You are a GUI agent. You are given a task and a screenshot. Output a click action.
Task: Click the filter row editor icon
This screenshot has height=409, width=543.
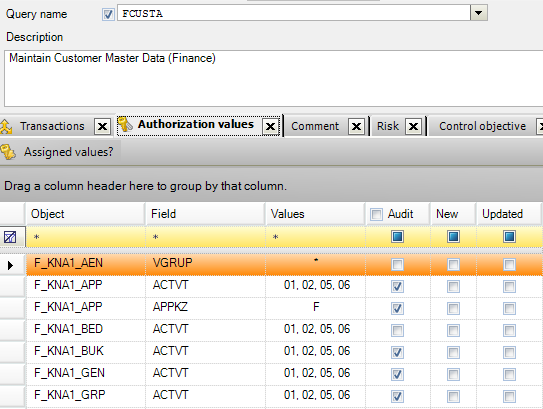[10, 237]
